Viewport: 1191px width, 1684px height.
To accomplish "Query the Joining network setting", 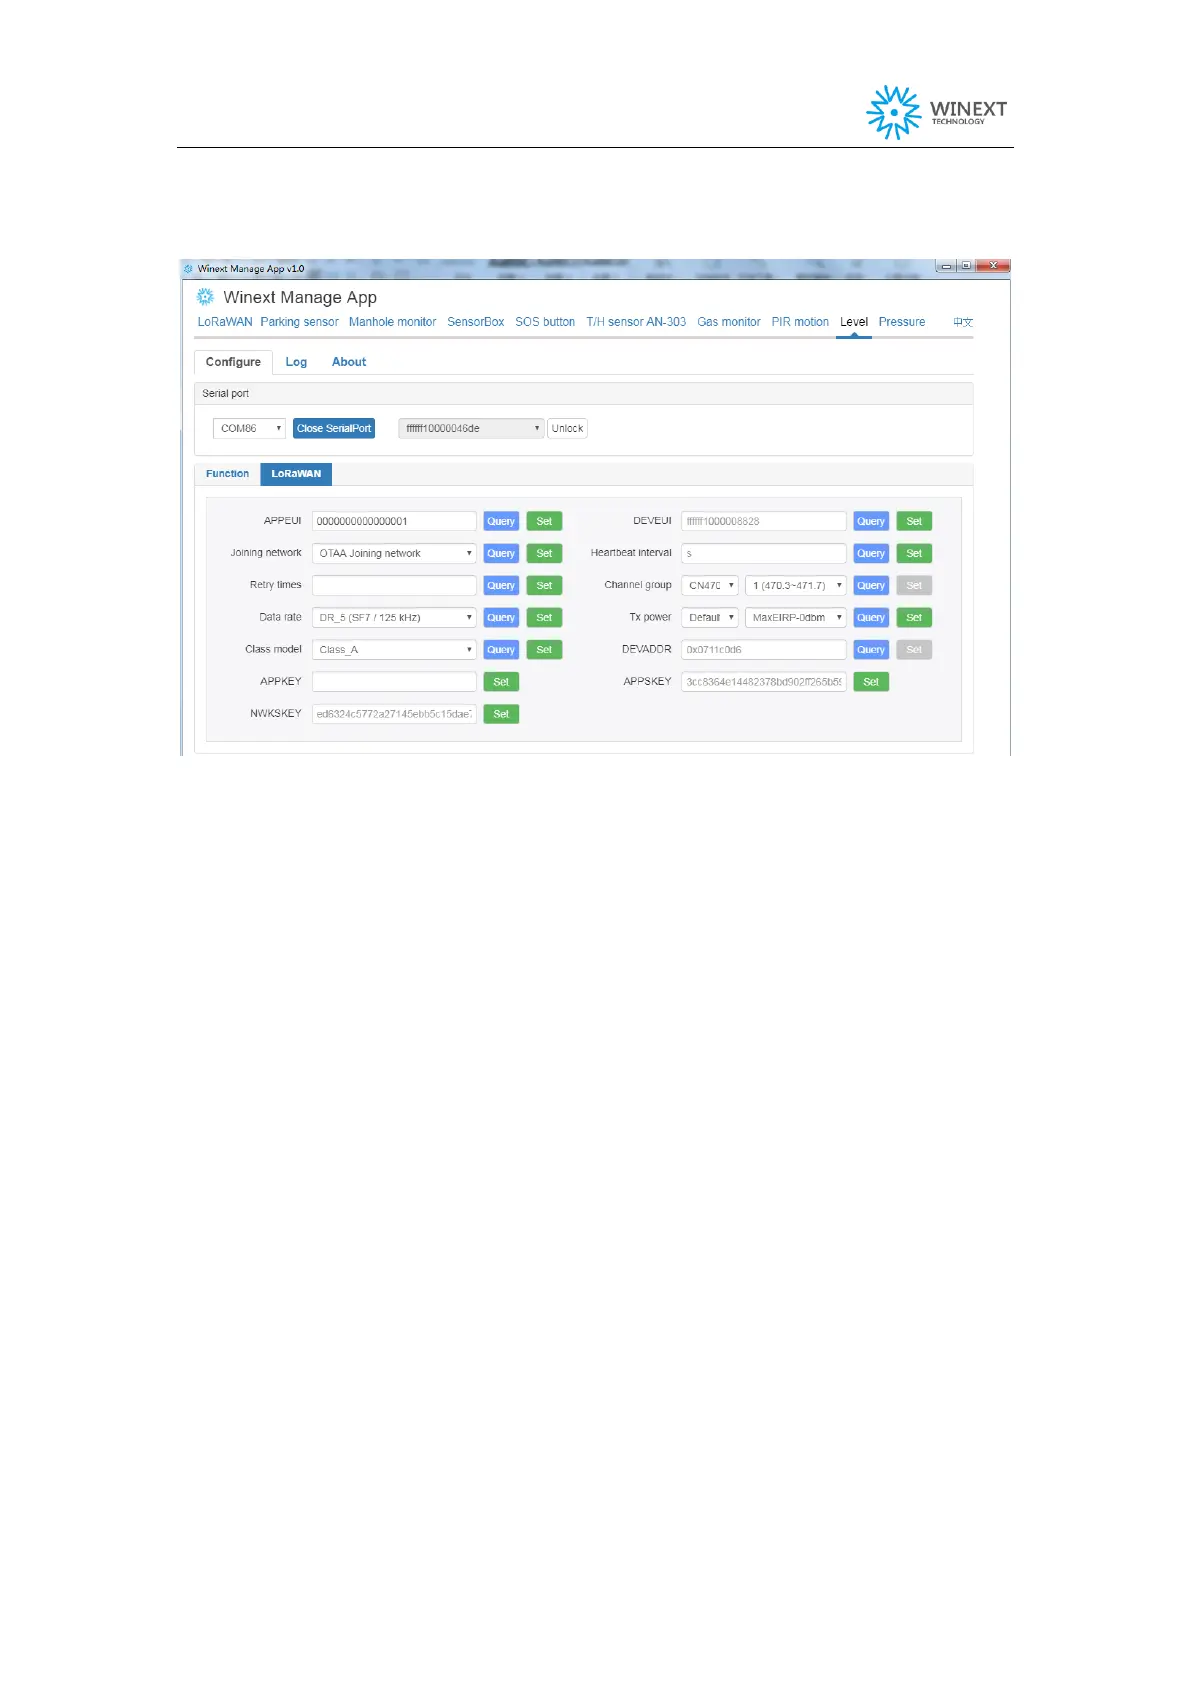I will coord(501,553).
